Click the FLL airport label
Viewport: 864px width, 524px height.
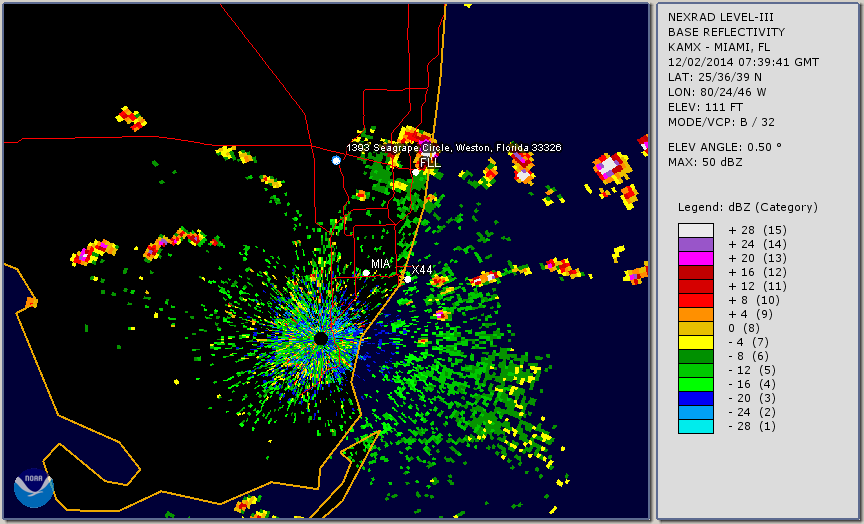pos(430,163)
